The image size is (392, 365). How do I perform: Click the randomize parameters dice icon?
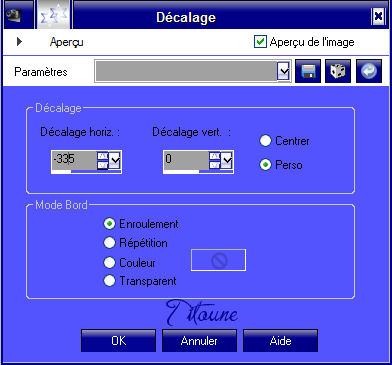338,71
